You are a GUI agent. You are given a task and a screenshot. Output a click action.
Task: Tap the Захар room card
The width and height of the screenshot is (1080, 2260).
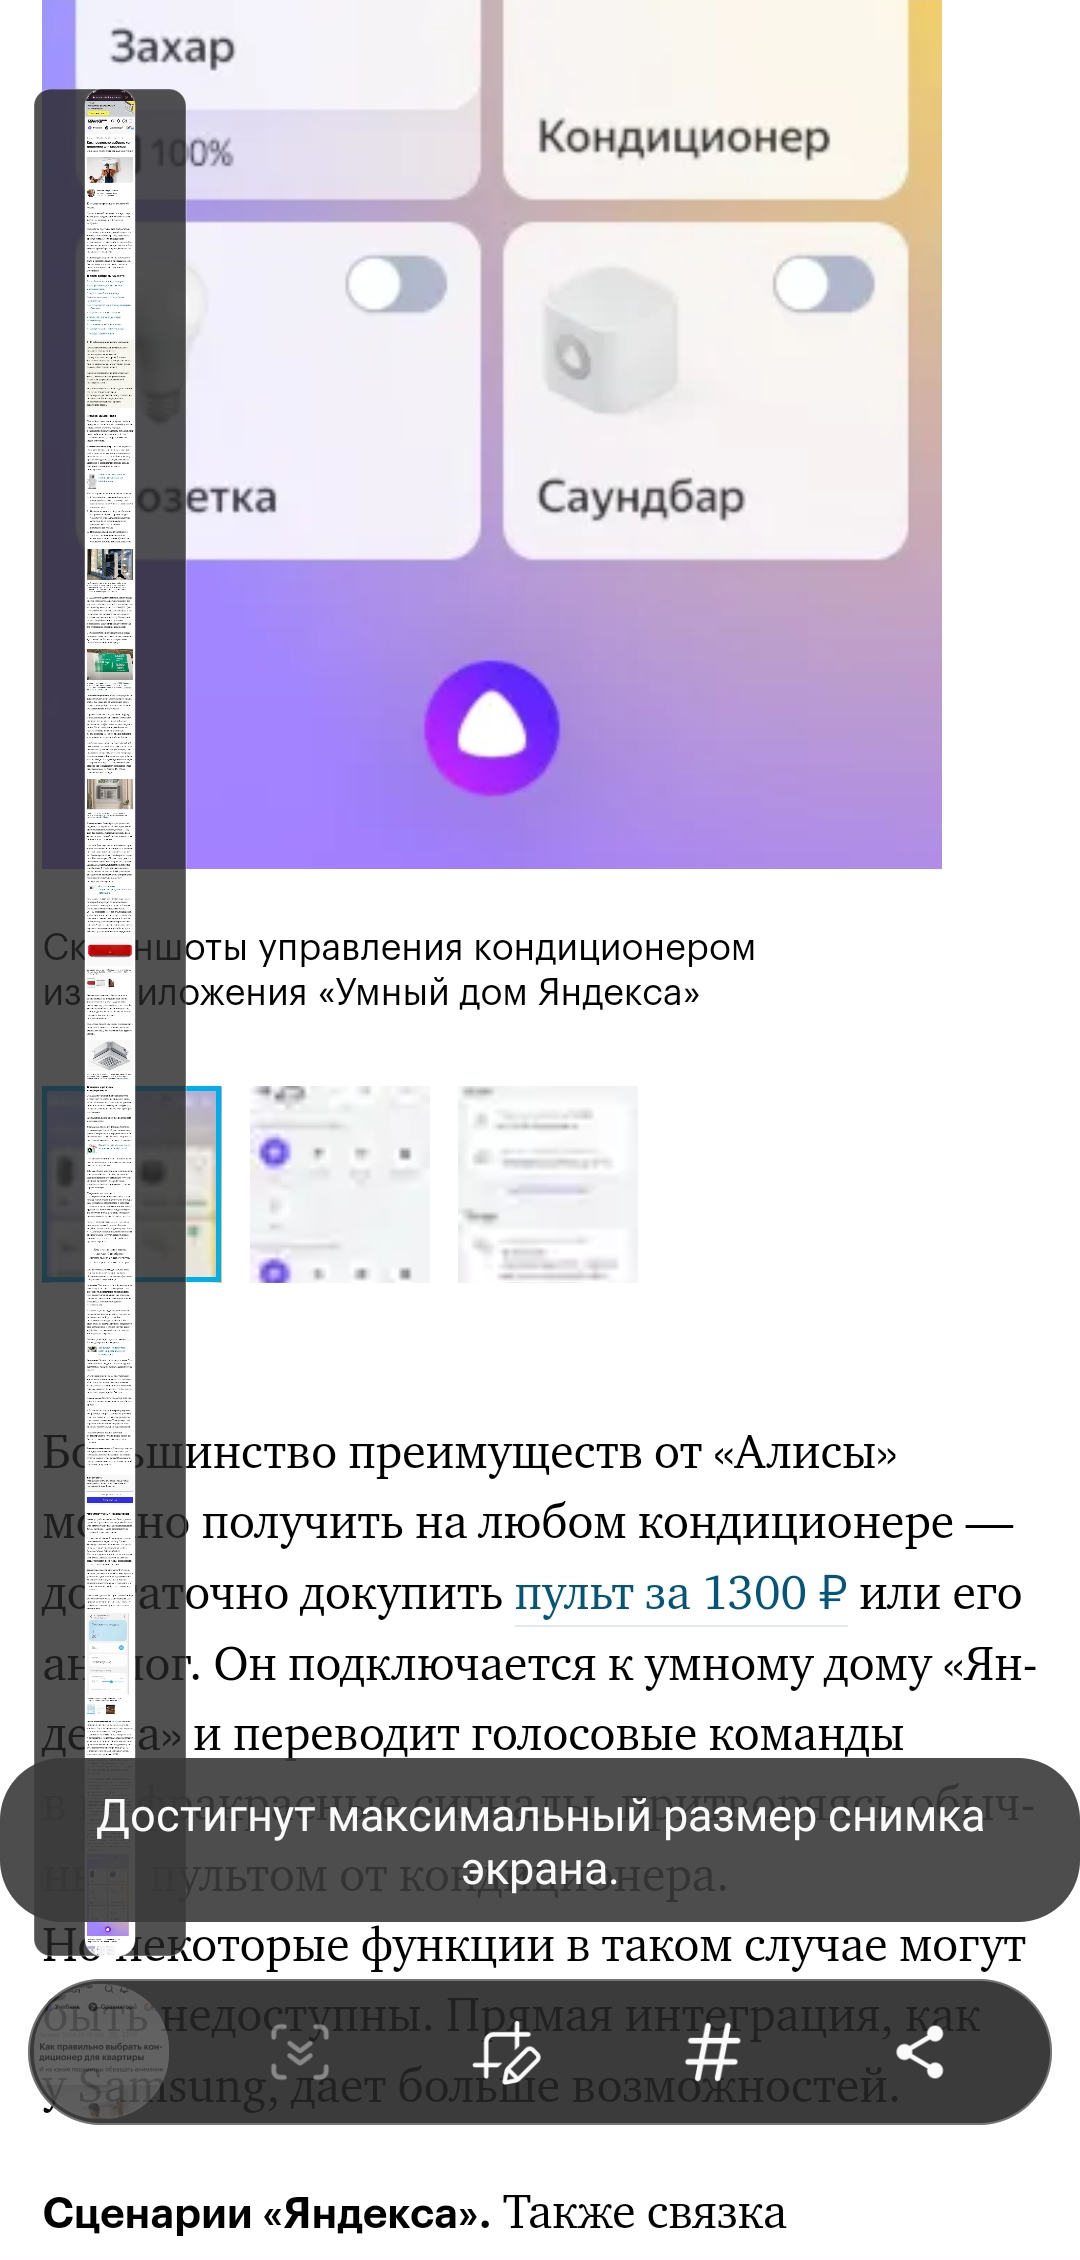[278, 55]
